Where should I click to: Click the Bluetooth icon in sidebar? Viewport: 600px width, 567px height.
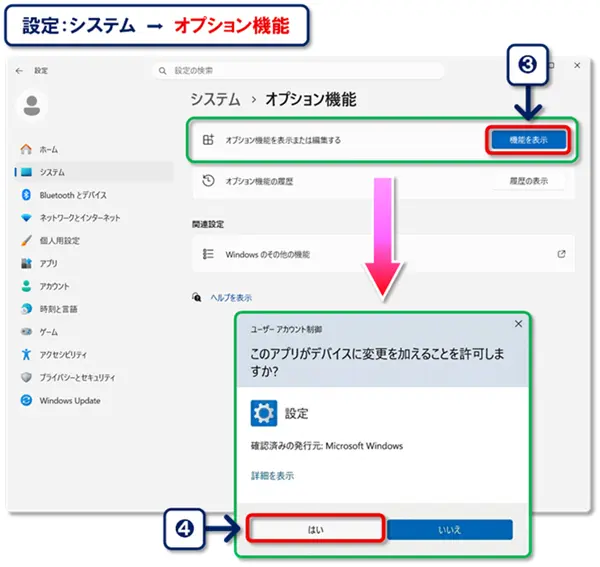[x=26, y=195]
